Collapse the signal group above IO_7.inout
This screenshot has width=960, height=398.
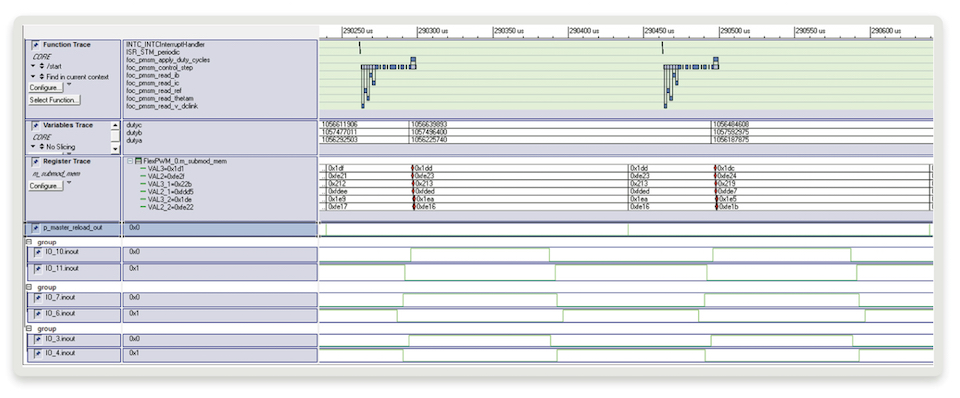(x=29, y=287)
